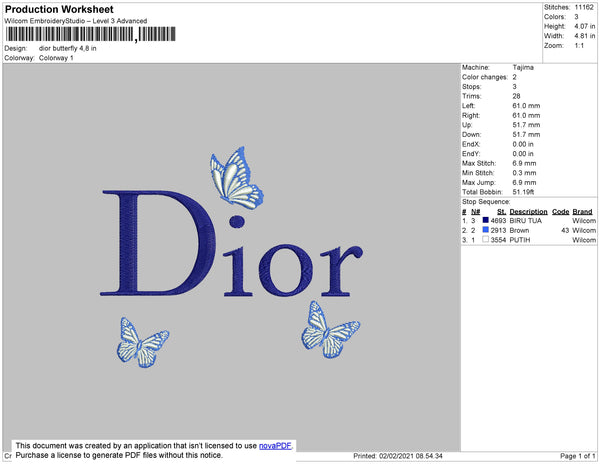Screen dimensions: 600x464
Task: Click the dot above the letter i
Action: tap(237, 221)
